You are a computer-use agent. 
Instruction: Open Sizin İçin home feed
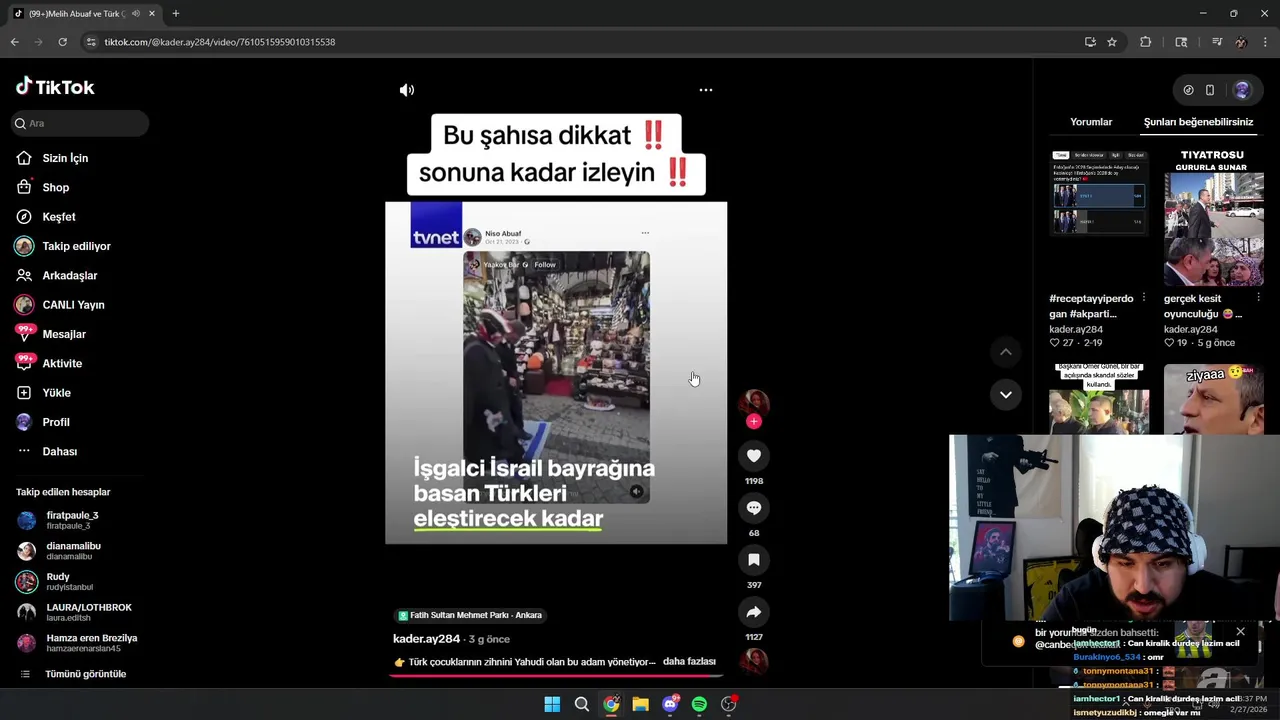(66, 158)
